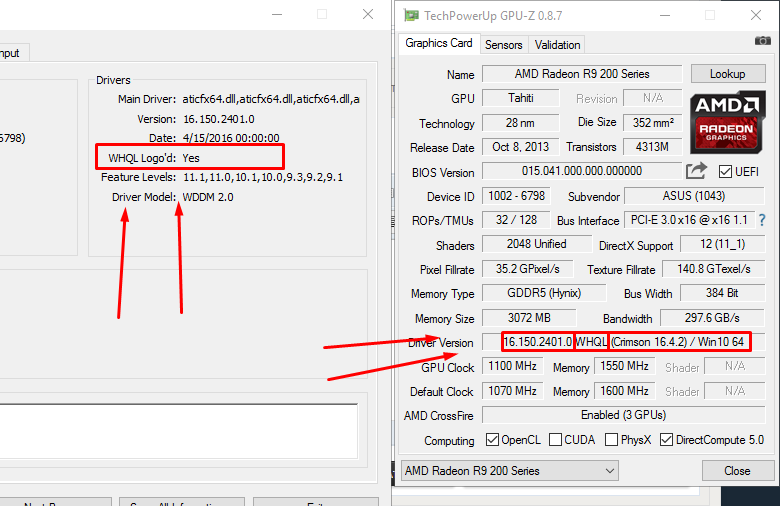Click the BIOS export share arrow icon
Screen dimensions: 780x506
tap(696, 171)
